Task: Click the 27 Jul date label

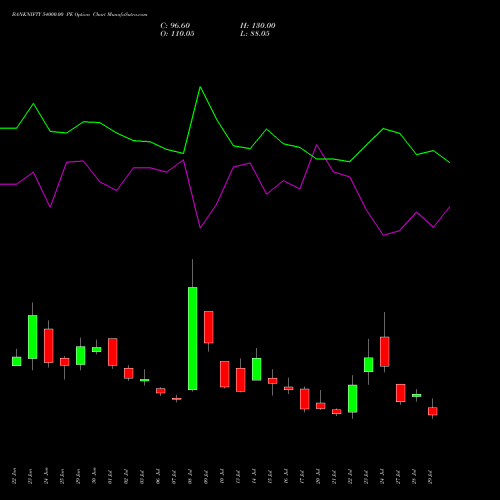Action: coord(398,476)
